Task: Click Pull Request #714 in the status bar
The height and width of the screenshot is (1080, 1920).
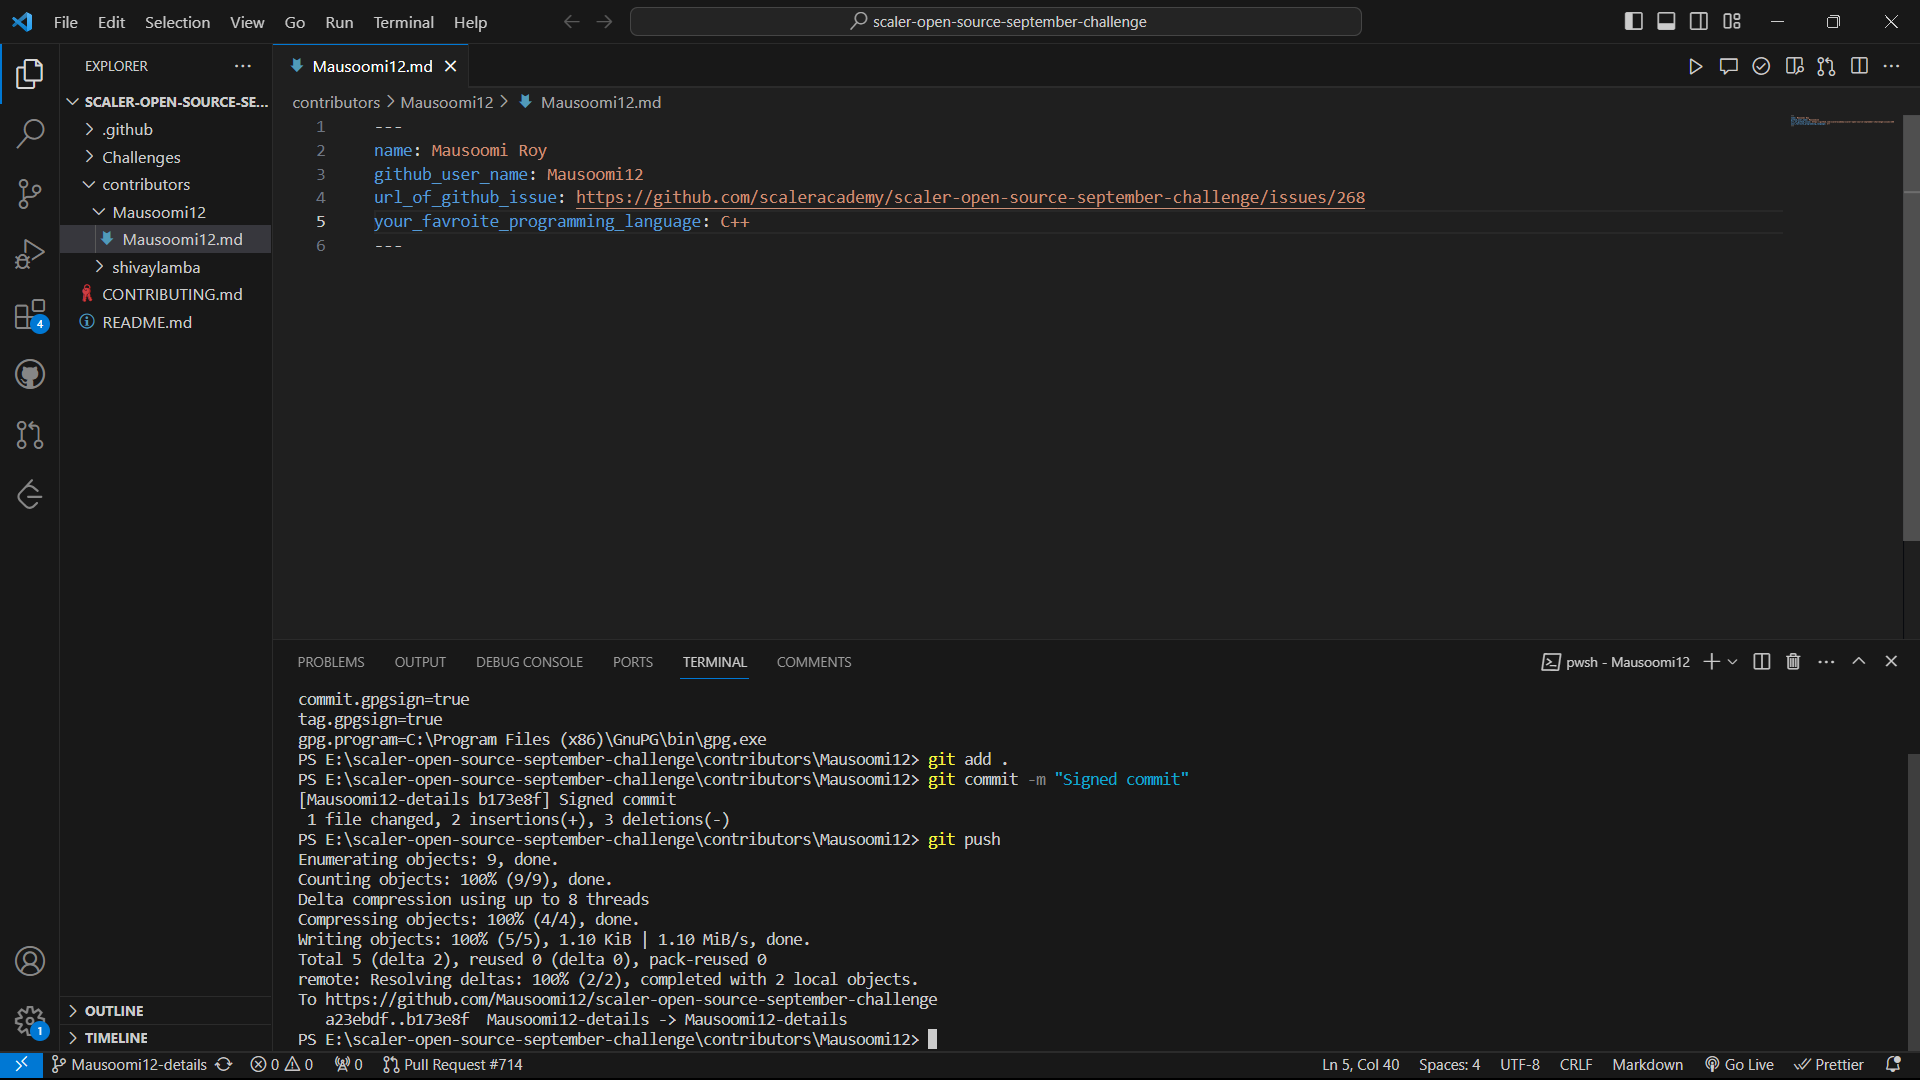Action: (453, 1064)
